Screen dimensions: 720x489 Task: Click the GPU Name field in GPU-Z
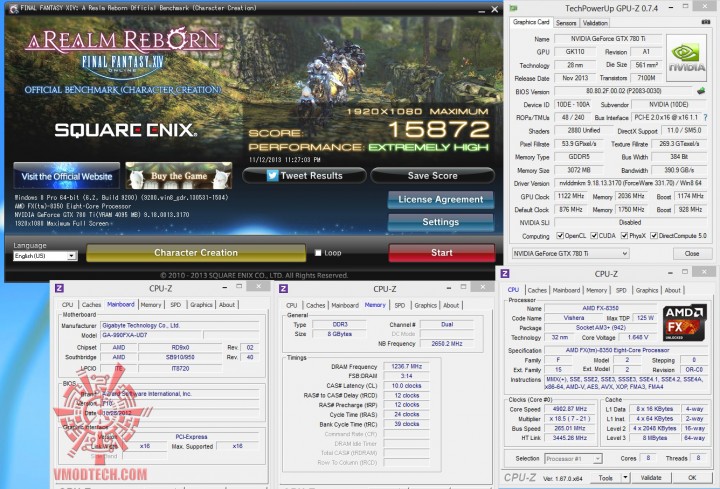(x=608, y=39)
